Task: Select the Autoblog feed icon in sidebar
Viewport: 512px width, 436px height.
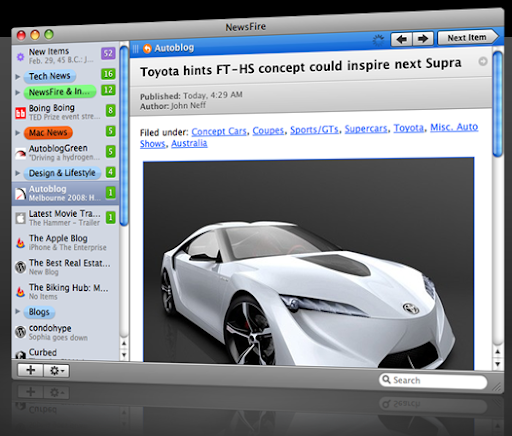Action: pyautogui.click(x=20, y=194)
